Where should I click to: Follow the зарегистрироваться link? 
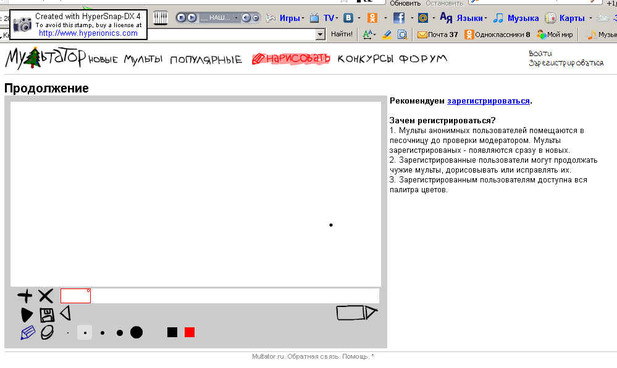[x=488, y=101]
